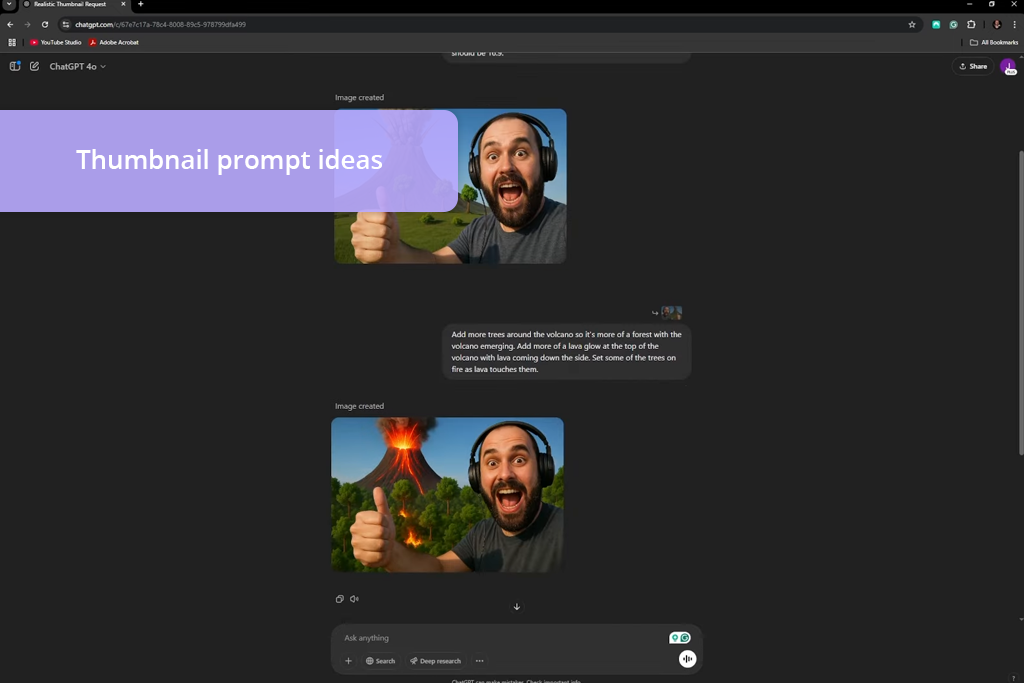
Task: Open the ChatGPT 4o model selector
Action: [x=77, y=66]
